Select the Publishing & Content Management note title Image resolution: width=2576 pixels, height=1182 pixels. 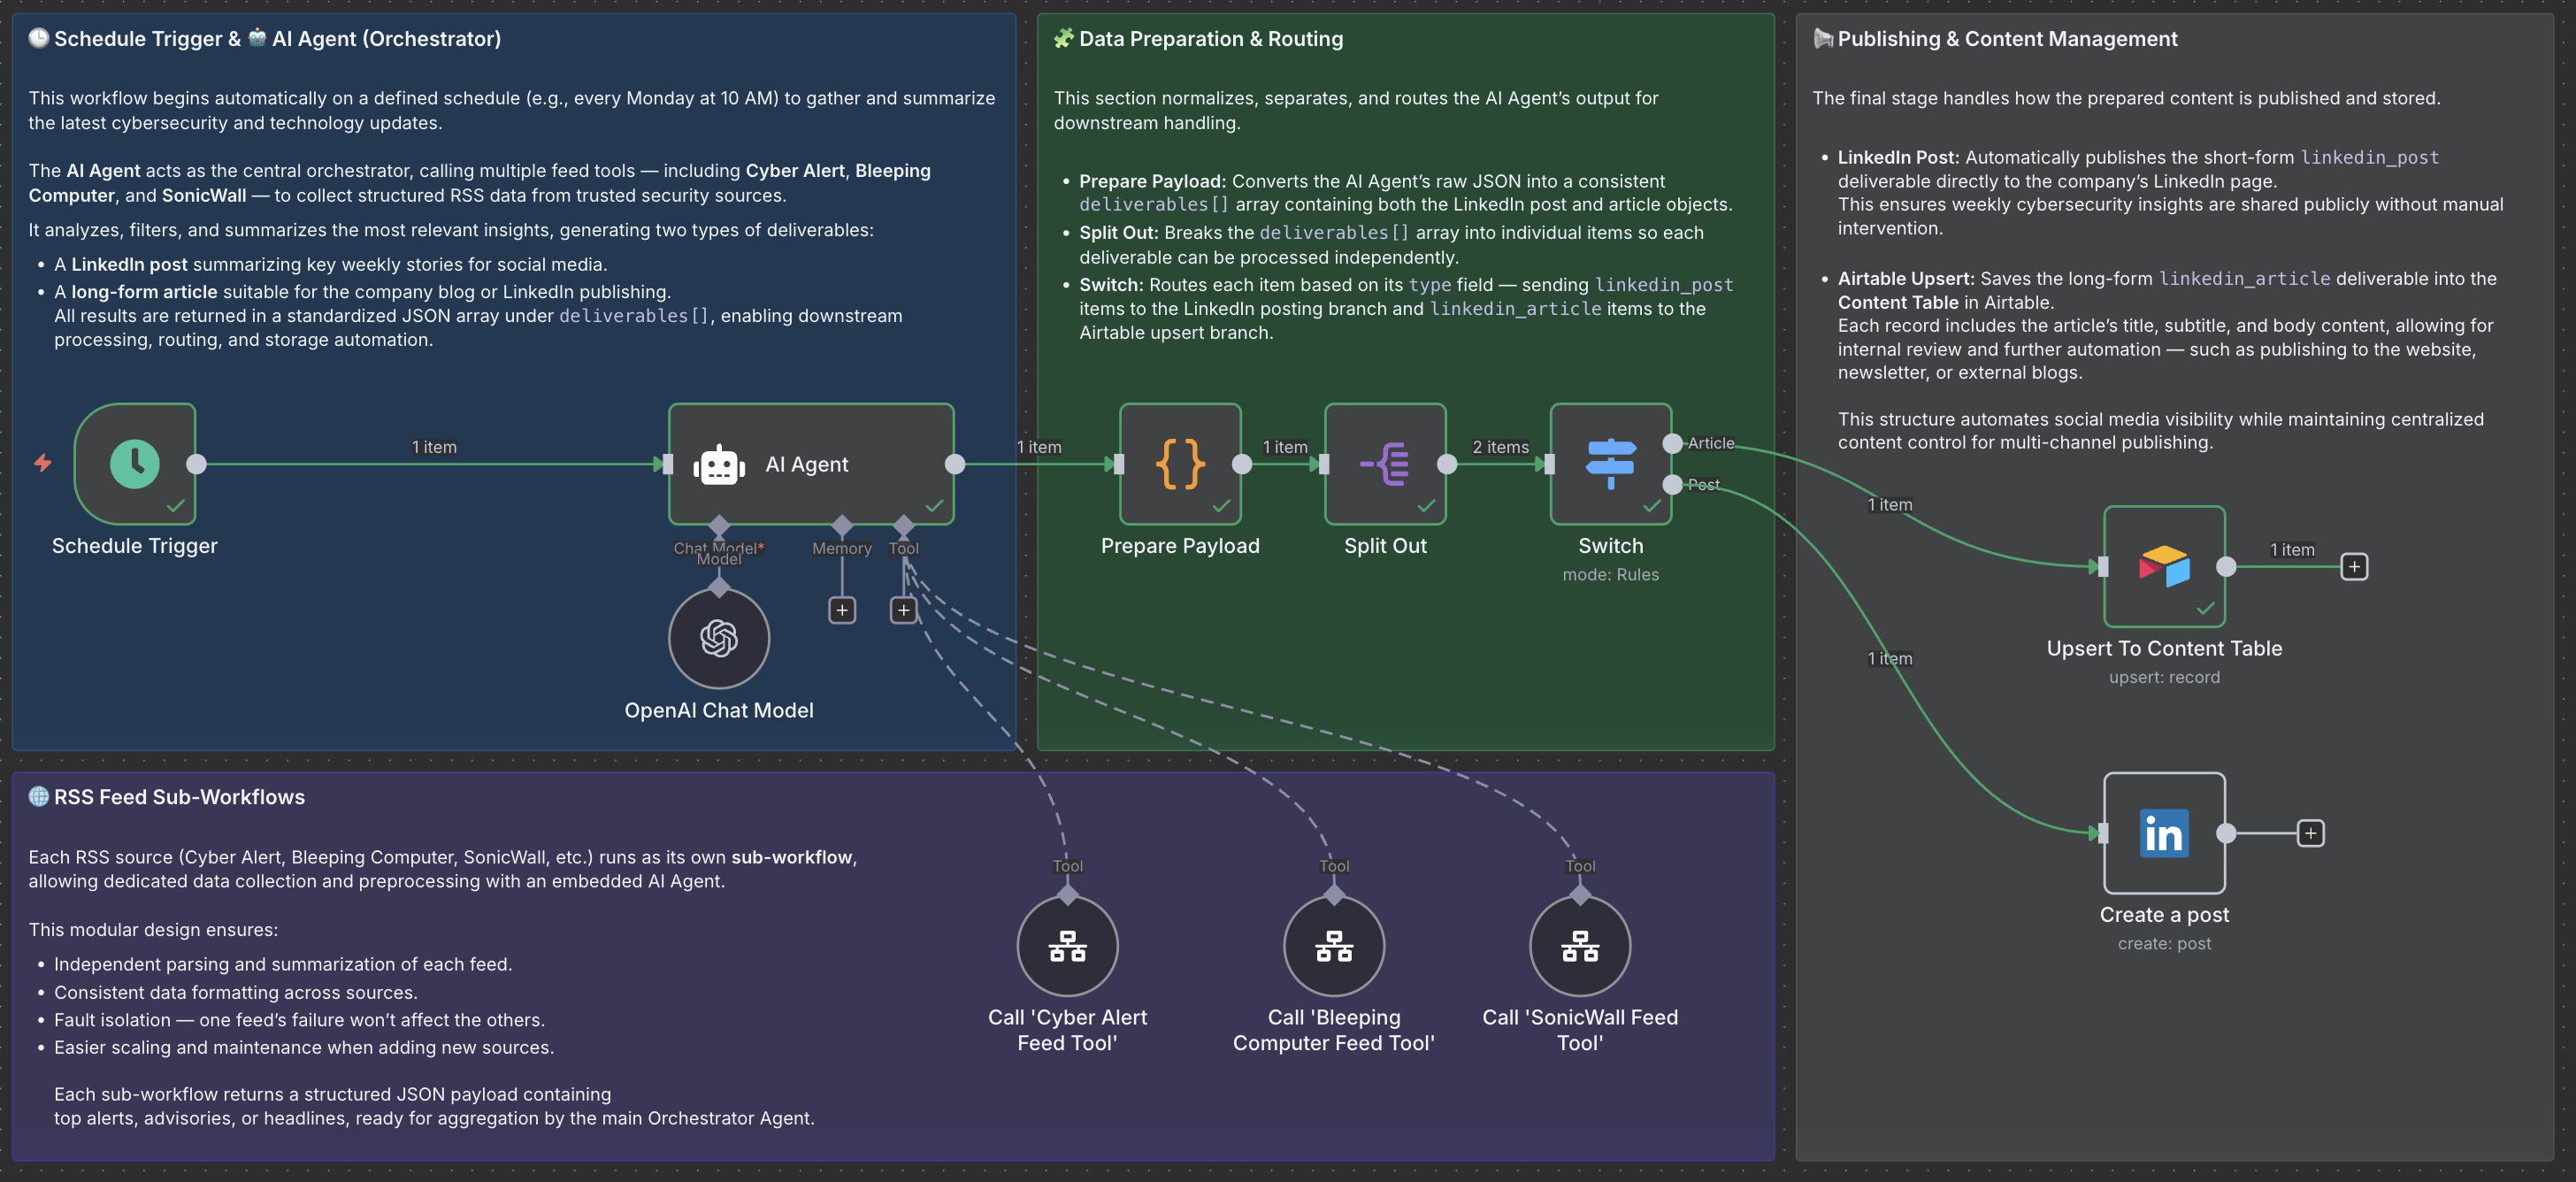[x=1995, y=39]
